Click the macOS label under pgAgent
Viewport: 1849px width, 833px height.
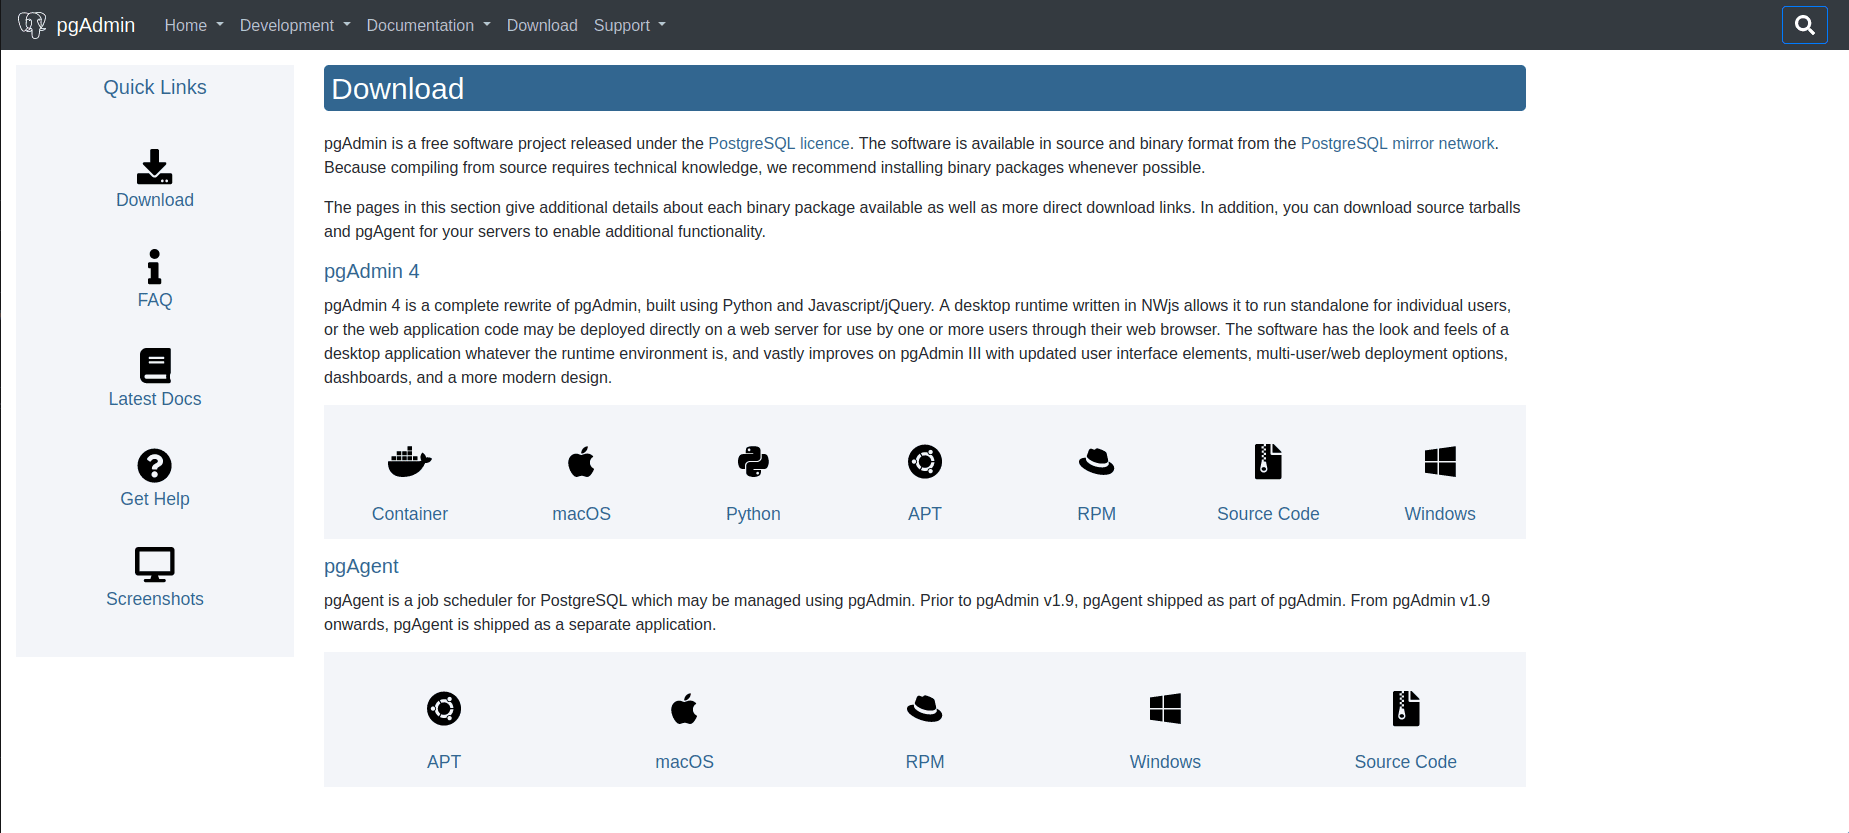(684, 762)
